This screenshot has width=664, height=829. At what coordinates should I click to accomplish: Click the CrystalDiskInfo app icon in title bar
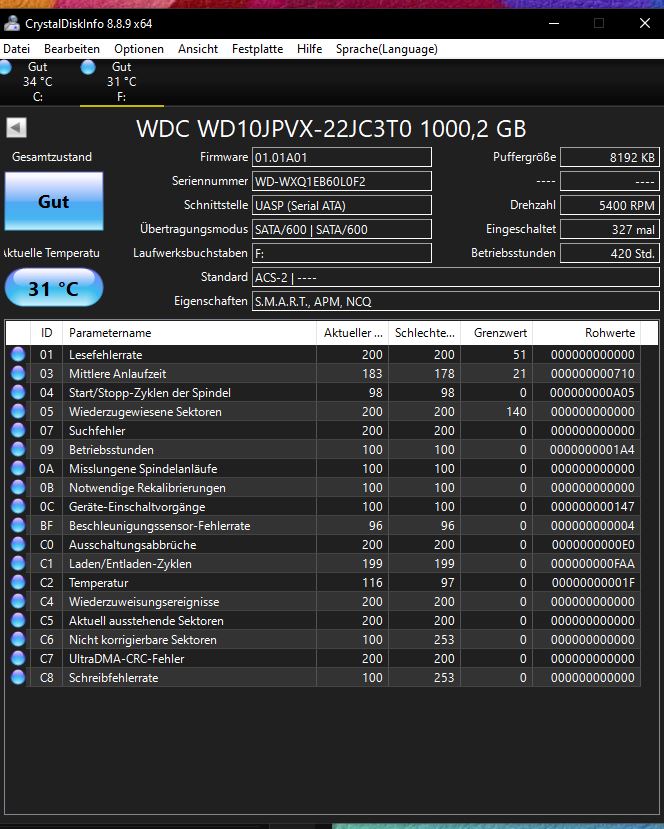[x=11, y=23]
